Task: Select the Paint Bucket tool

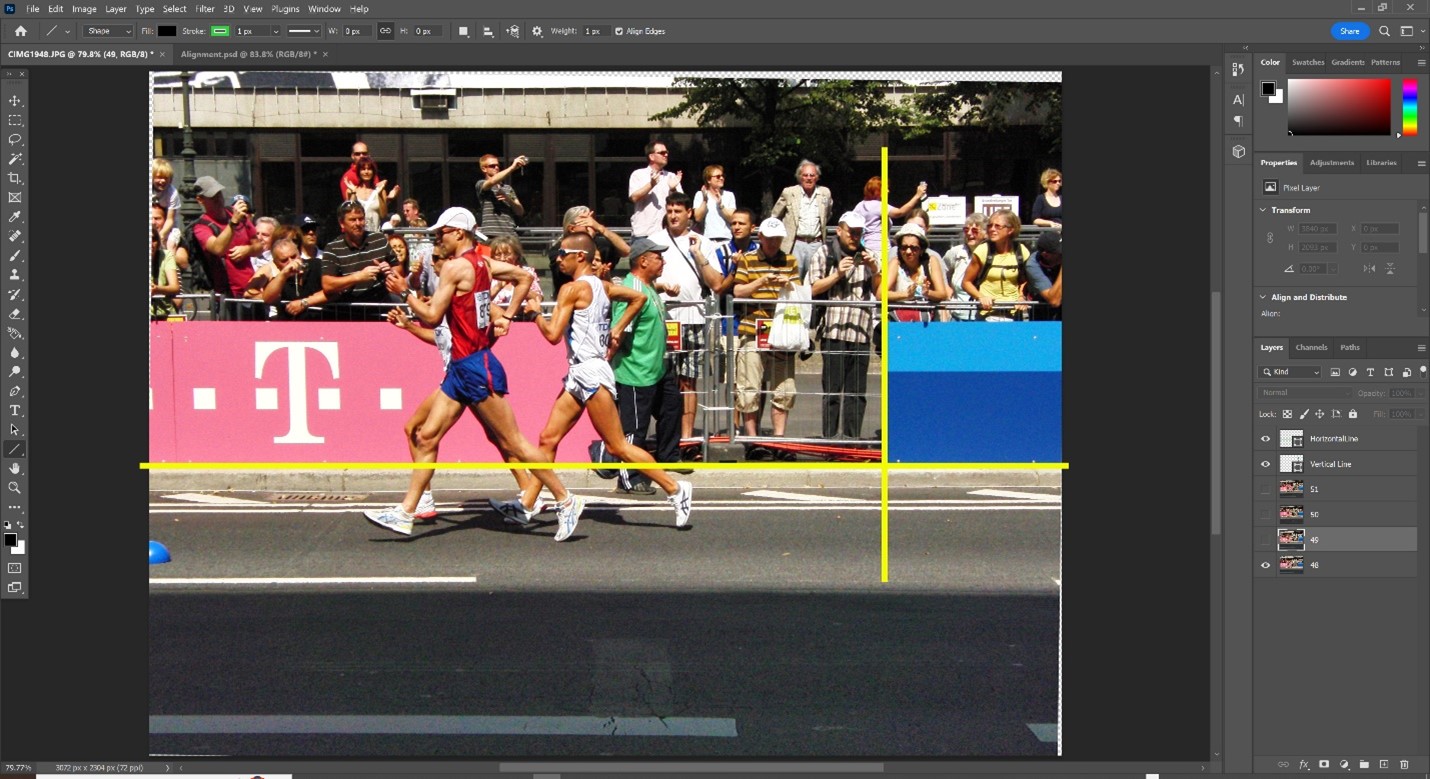Action: [x=15, y=333]
